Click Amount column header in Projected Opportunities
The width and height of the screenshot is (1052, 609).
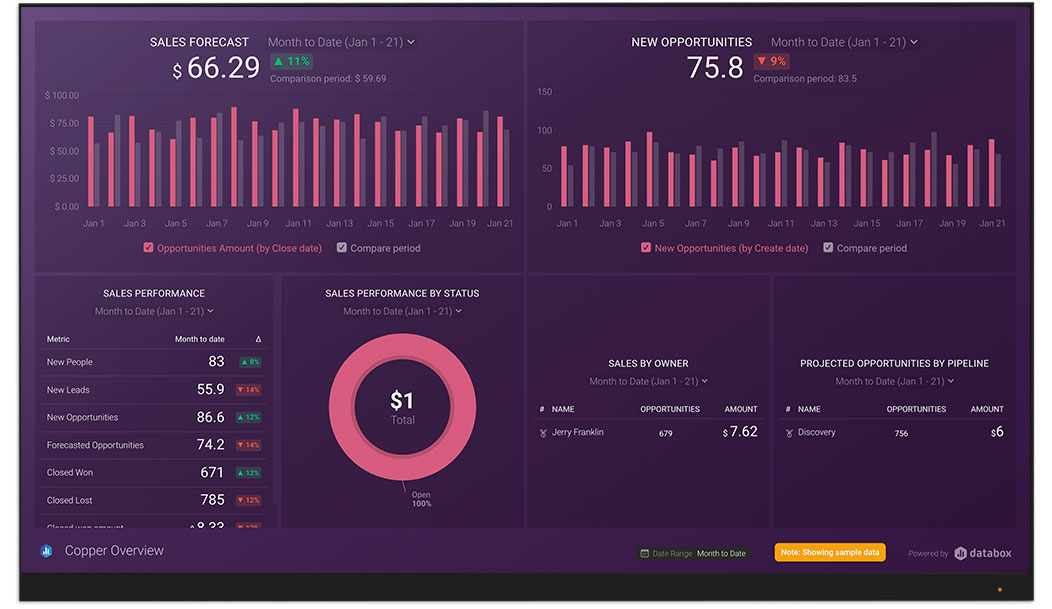click(x=986, y=409)
